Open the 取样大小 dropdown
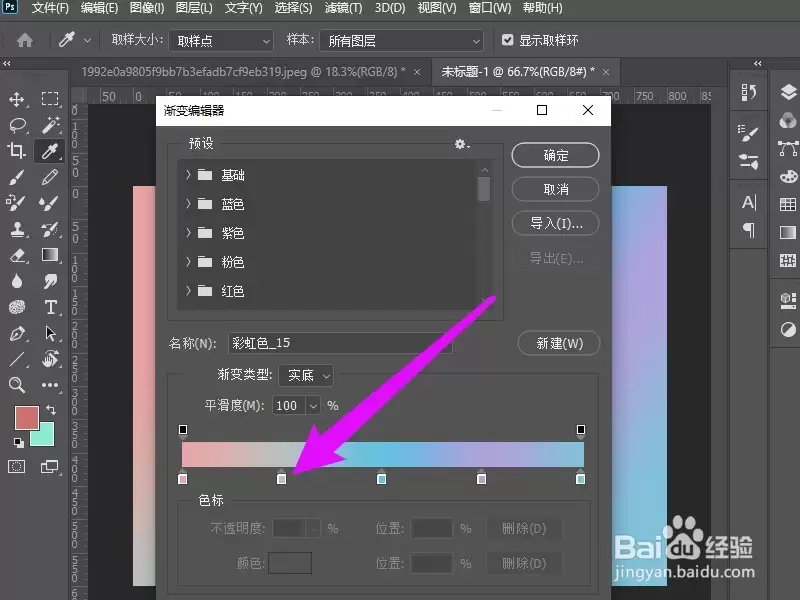 tap(221, 40)
